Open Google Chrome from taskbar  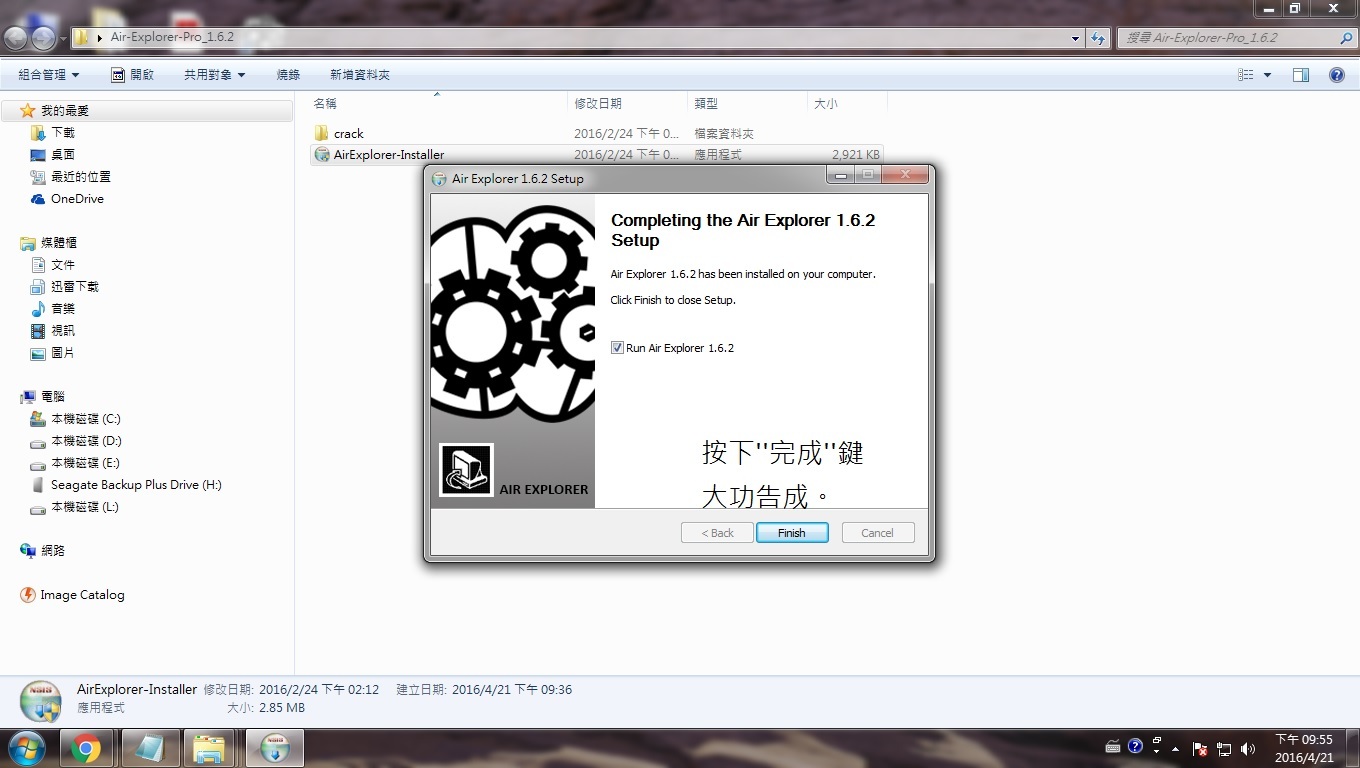[x=86, y=748]
